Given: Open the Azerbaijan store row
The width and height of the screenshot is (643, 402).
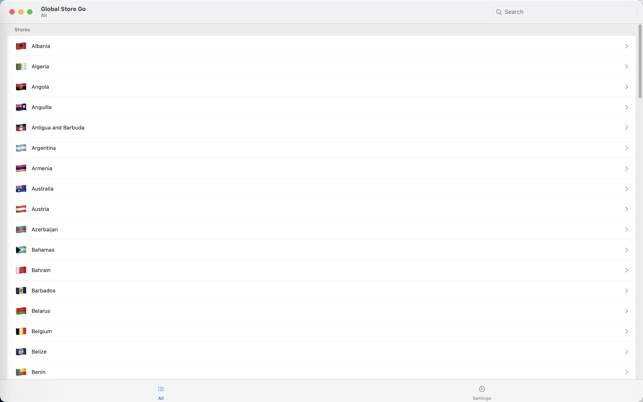Looking at the screenshot, I should coord(300,230).
